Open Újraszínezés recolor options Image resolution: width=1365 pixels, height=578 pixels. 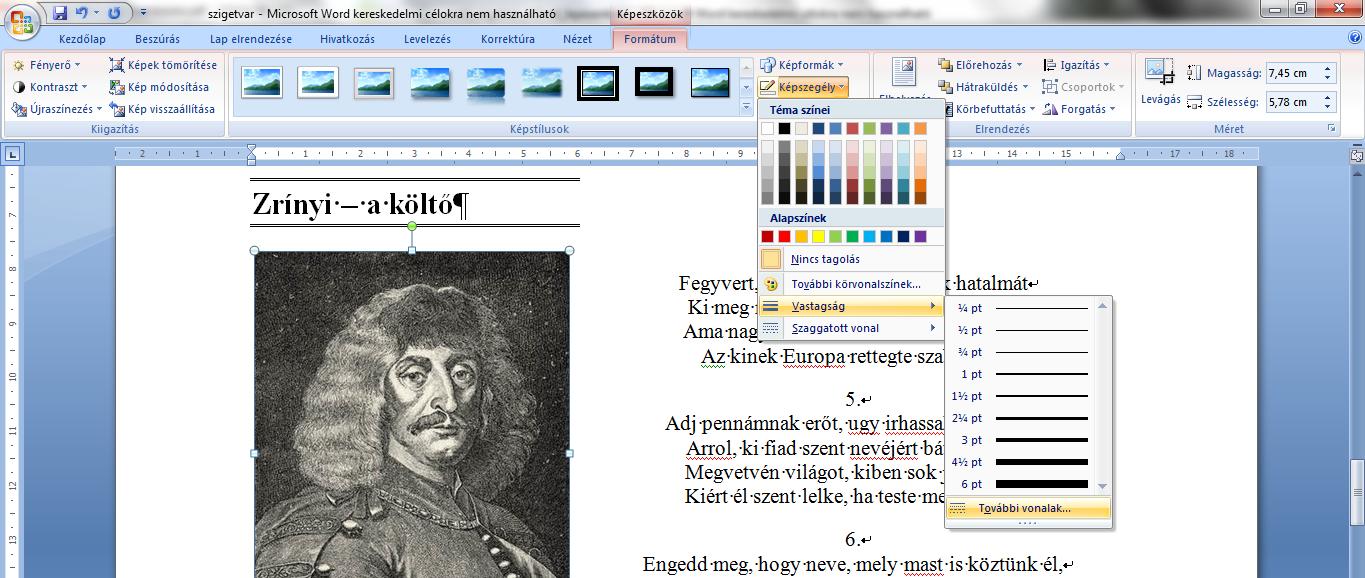click(x=56, y=109)
